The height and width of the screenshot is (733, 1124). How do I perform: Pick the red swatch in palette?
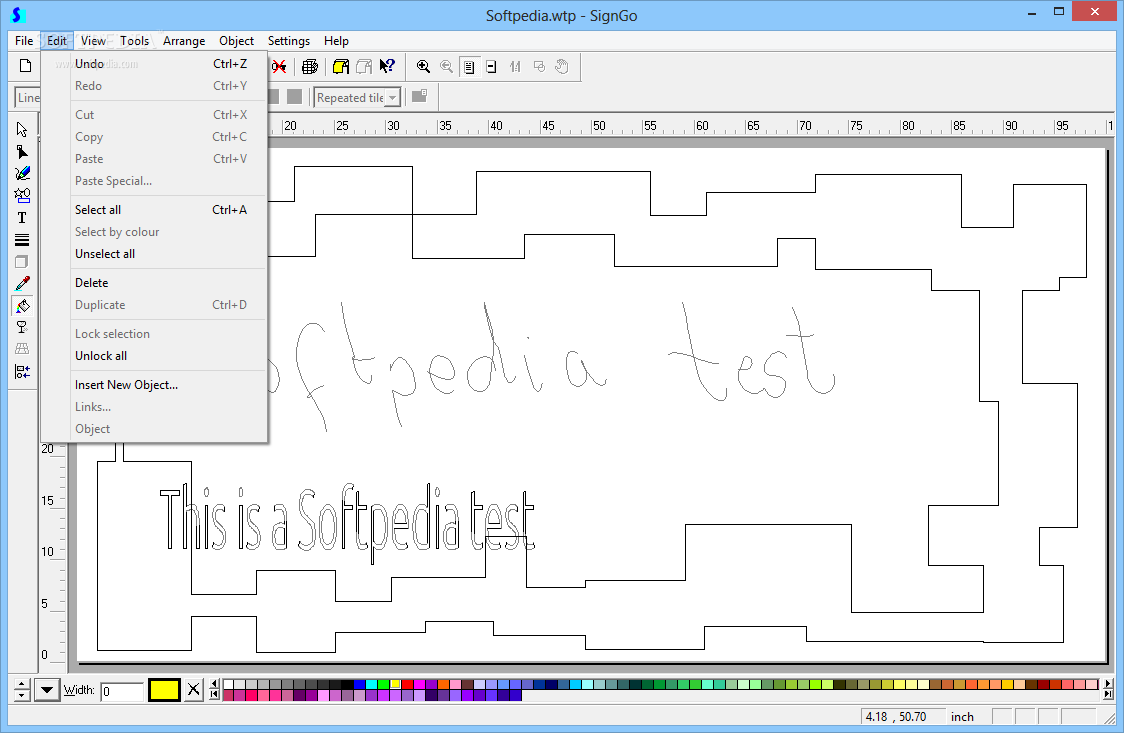pyautogui.click(x=406, y=684)
